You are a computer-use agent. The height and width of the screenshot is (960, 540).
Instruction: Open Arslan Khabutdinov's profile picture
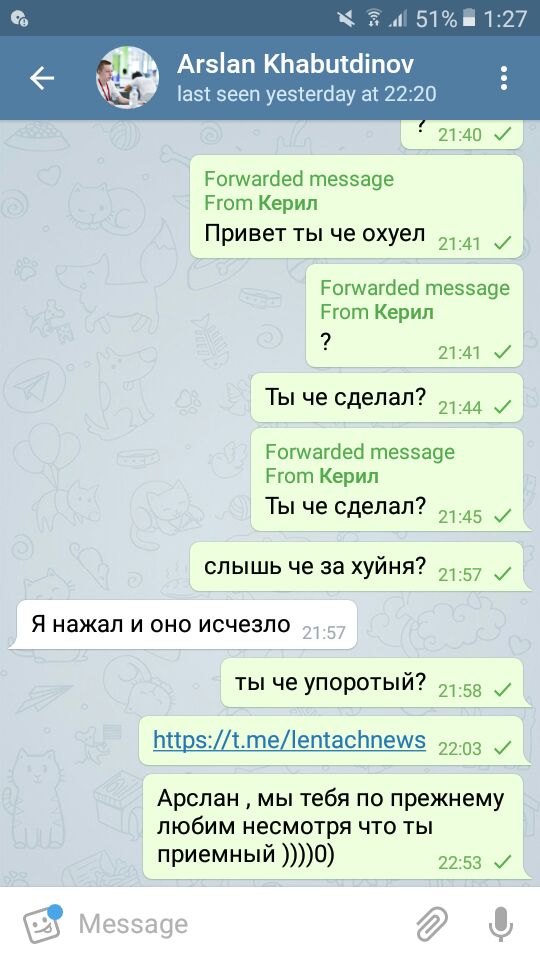tap(127, 78)
